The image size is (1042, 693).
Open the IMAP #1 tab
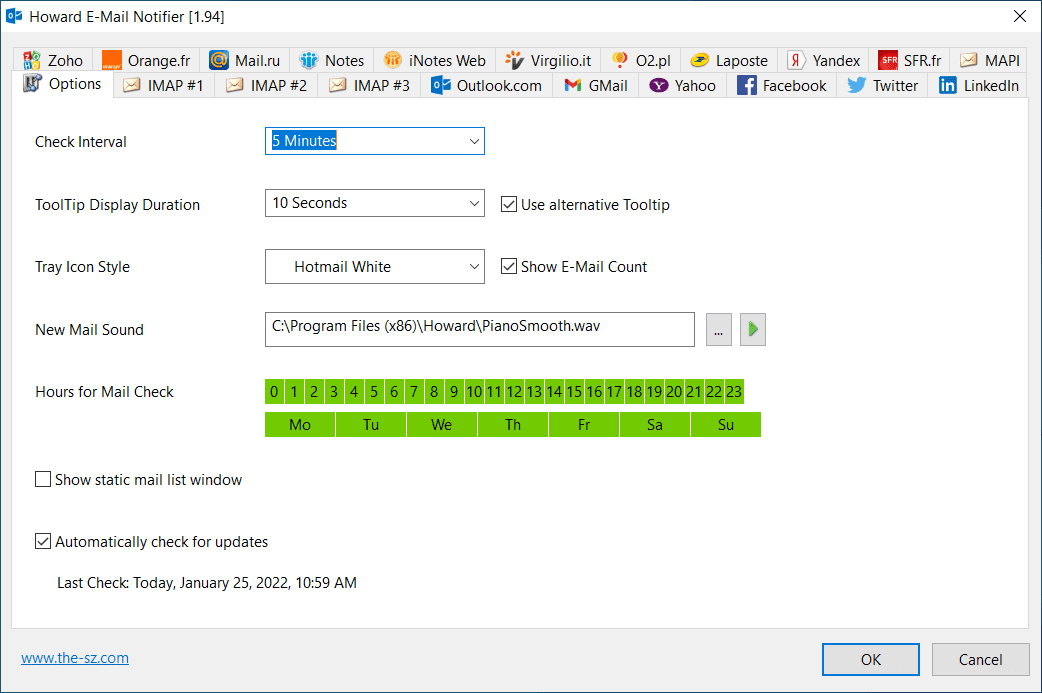coord(163,86)
